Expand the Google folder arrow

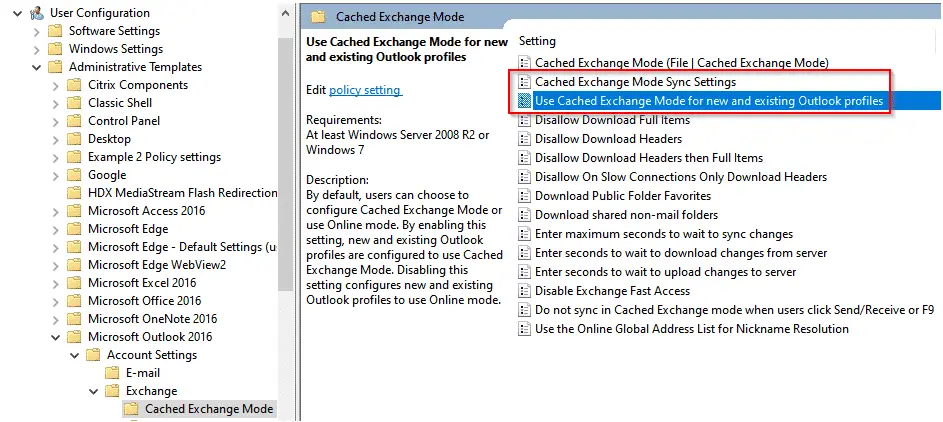pos(56,176)
